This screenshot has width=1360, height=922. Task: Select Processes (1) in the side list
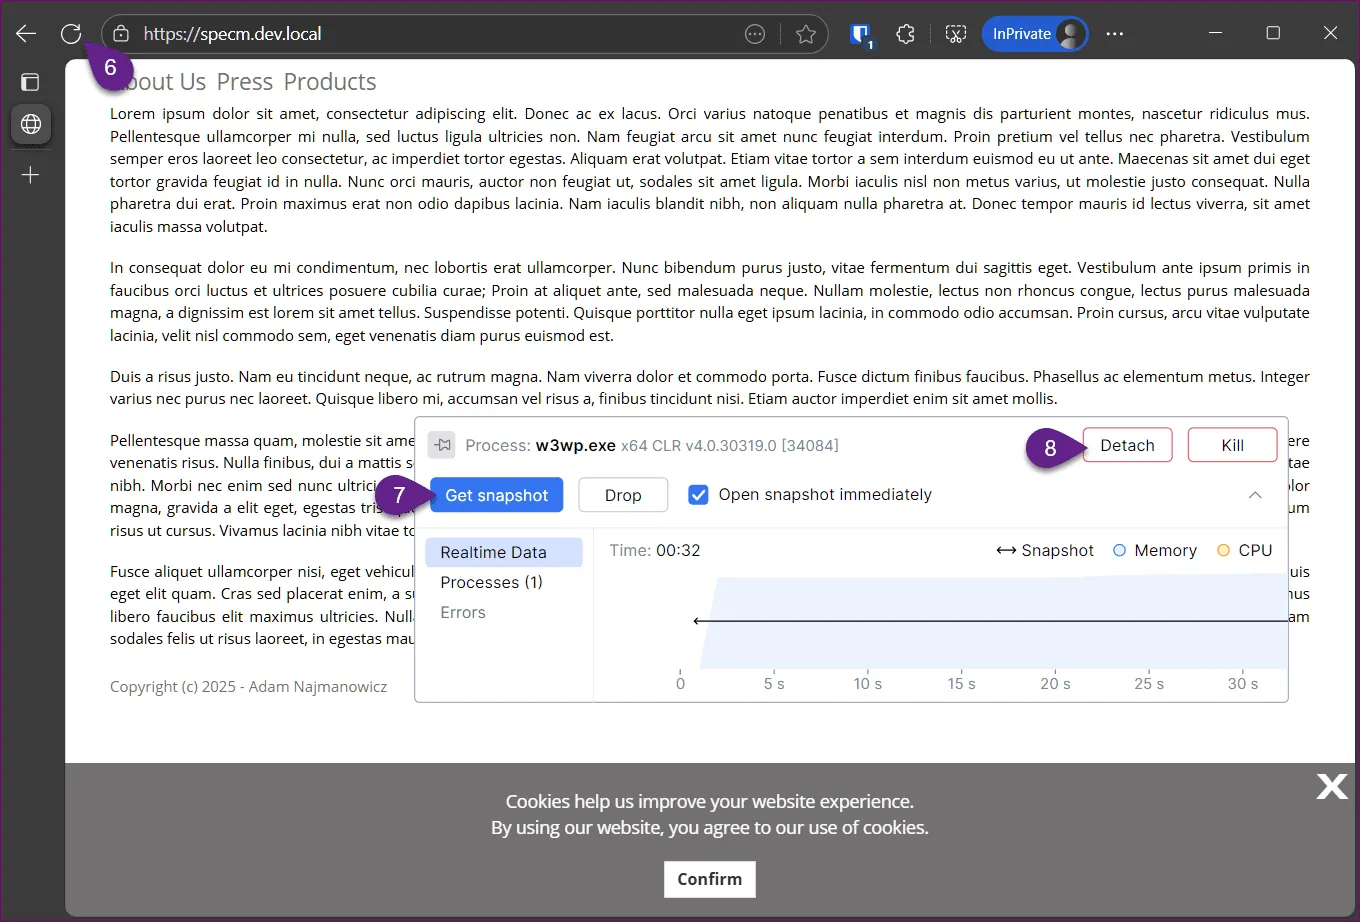tap(491, 582)
